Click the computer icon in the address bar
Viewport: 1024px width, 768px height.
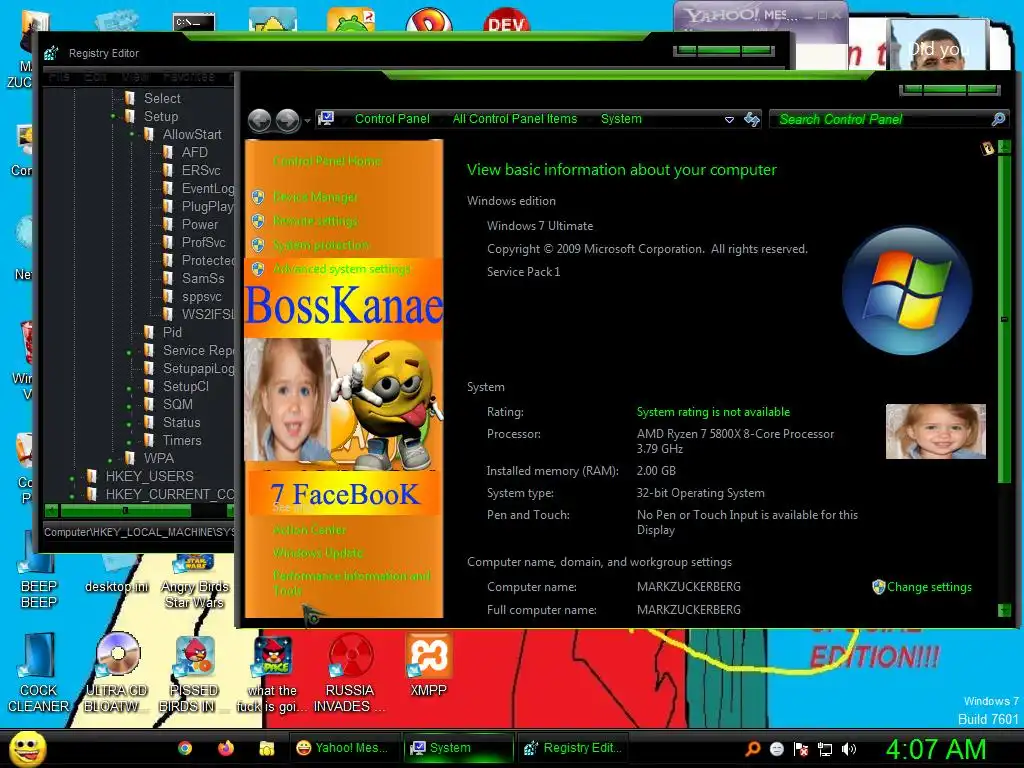coord(326,119)
